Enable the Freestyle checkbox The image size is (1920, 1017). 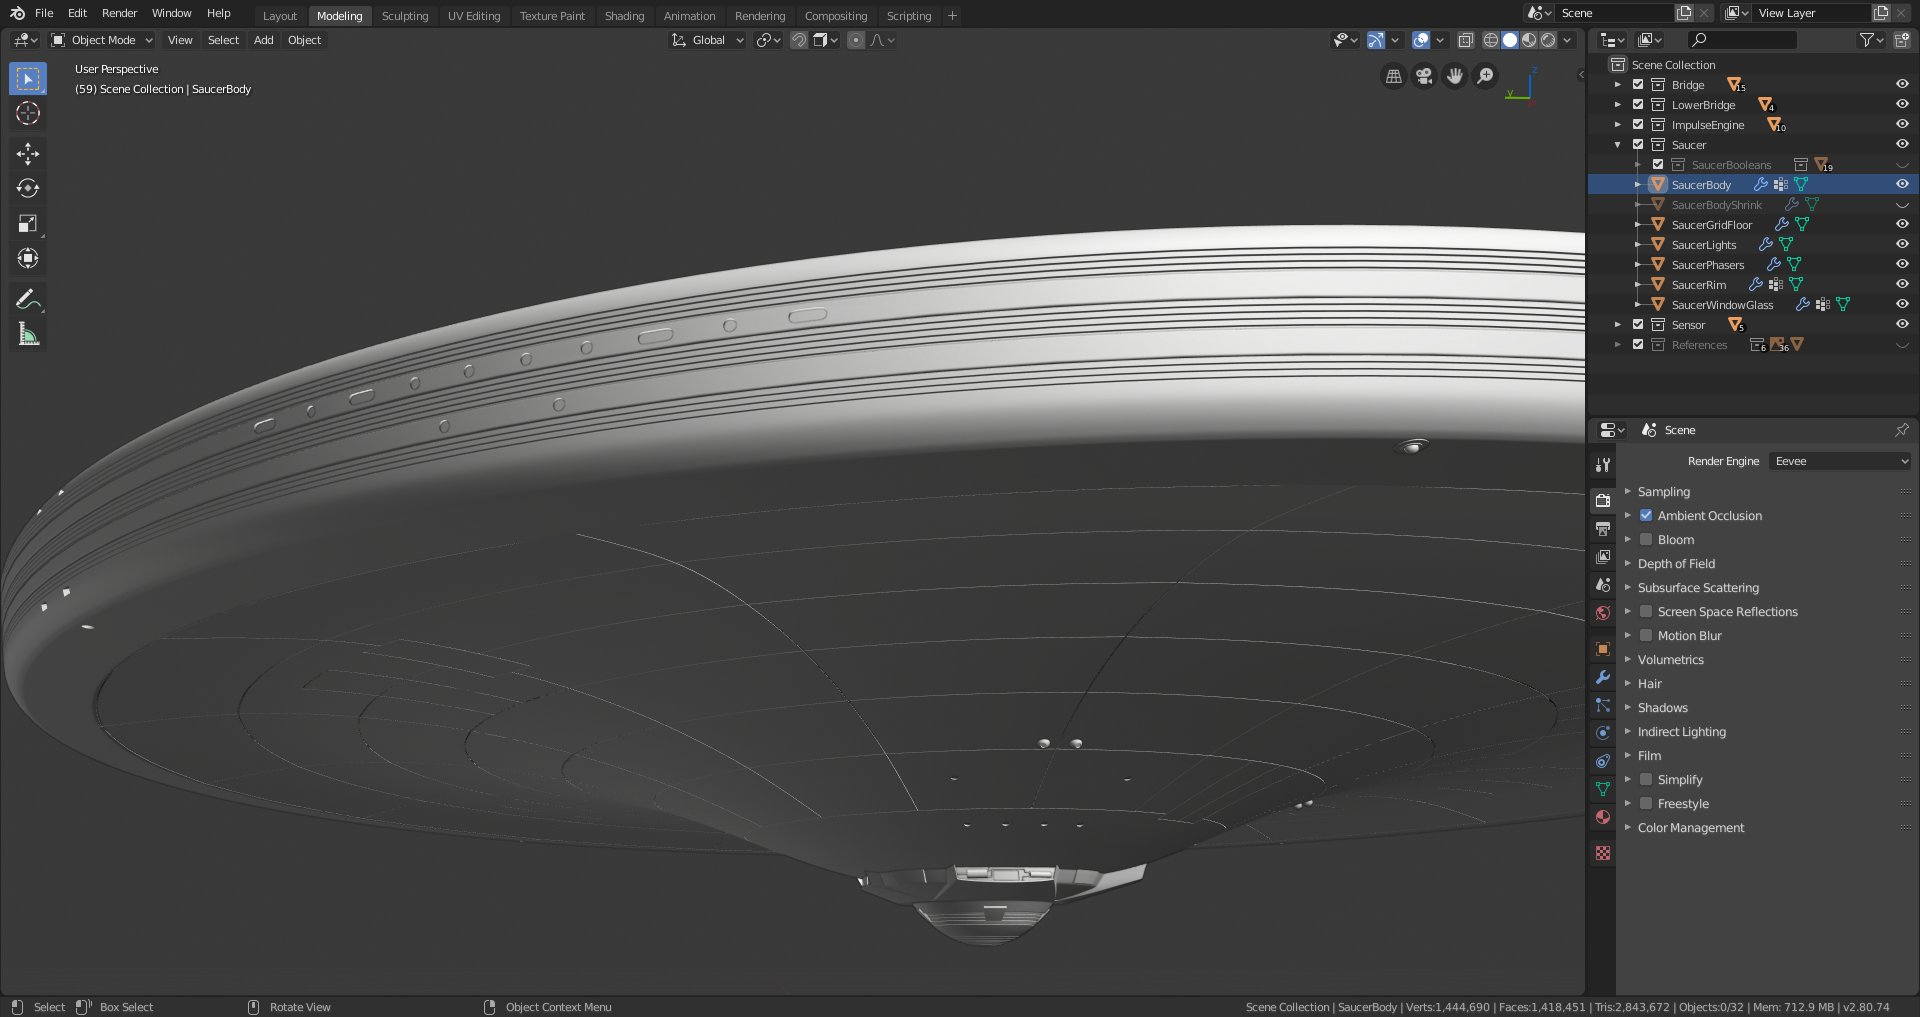[1646, 804]
